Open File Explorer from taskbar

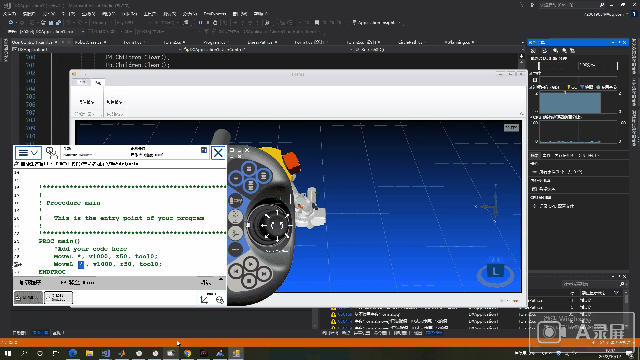click(x=89, y=353)
